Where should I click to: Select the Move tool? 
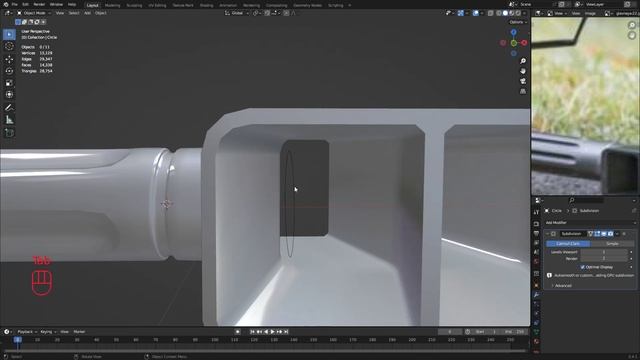click(9, 59)
